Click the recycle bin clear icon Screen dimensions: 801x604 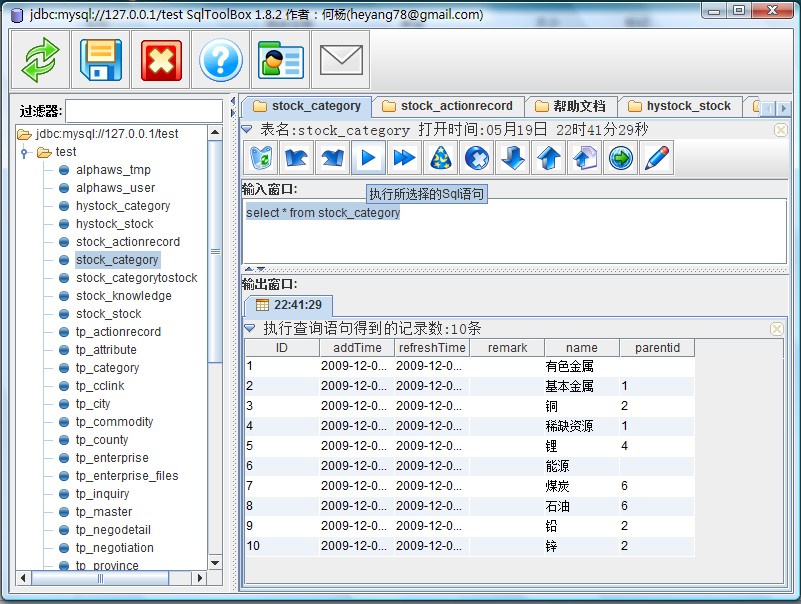point(261,158)
